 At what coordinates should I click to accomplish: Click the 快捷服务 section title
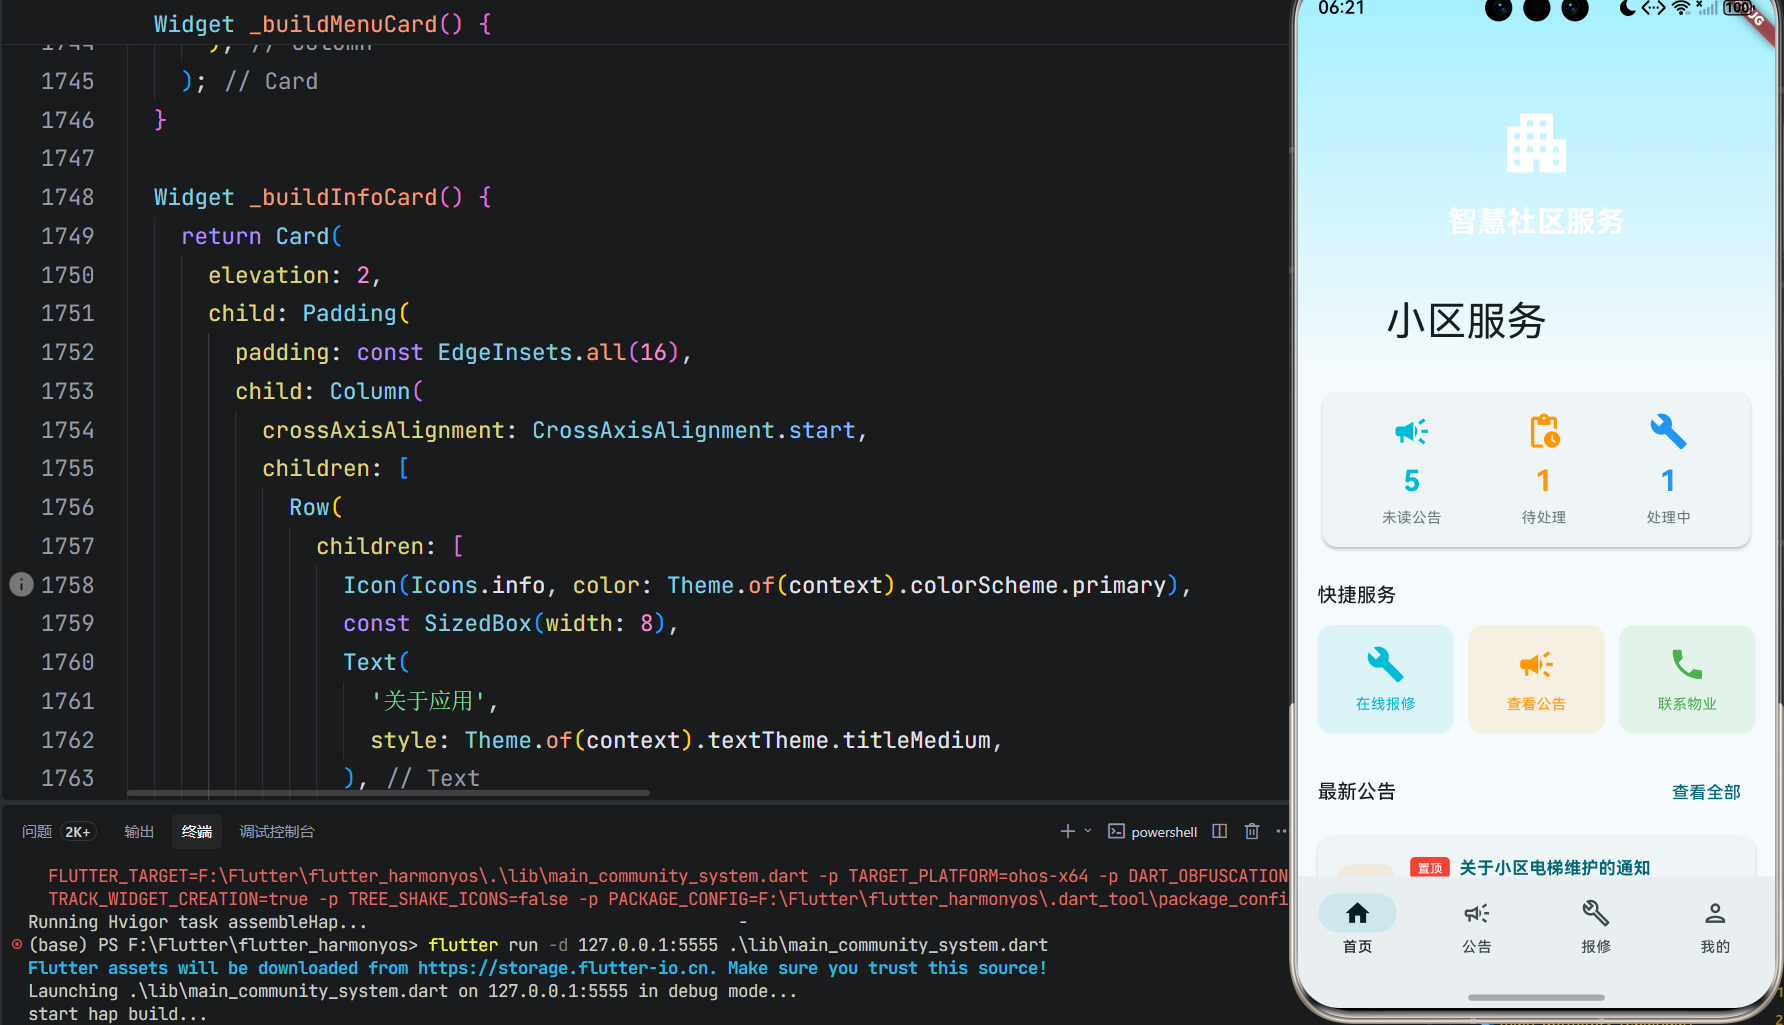tap(1356, 594)
